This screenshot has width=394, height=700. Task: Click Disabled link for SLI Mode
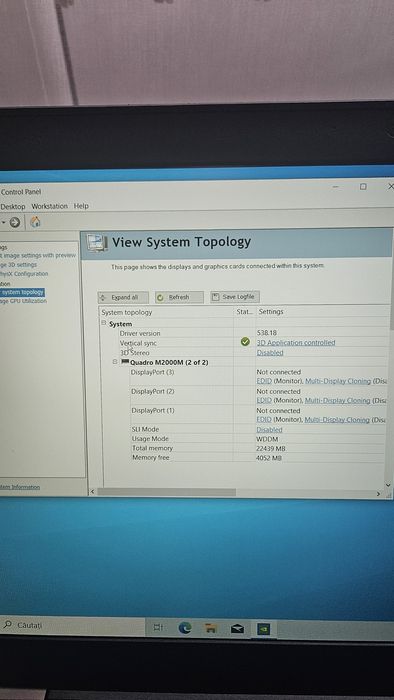(270, 429)
